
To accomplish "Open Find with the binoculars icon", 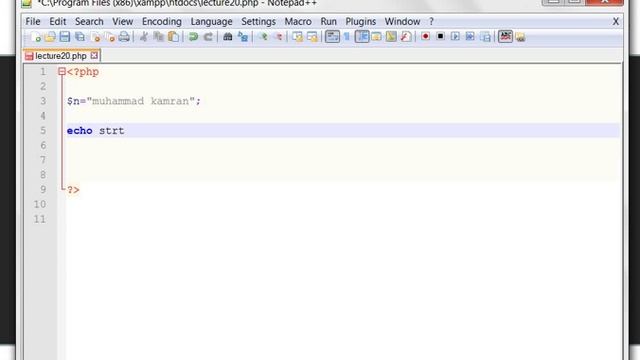I will [x=228, y=37].
